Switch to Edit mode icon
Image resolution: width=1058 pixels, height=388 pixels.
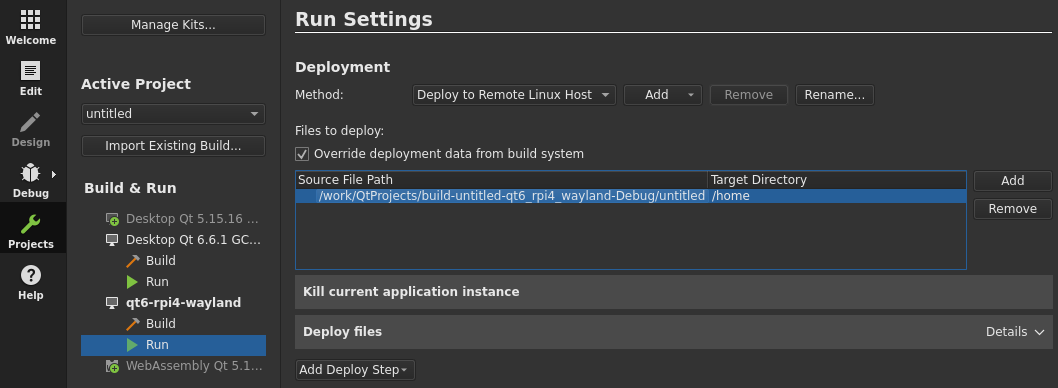pyautogui.click(x=30, y=70)
